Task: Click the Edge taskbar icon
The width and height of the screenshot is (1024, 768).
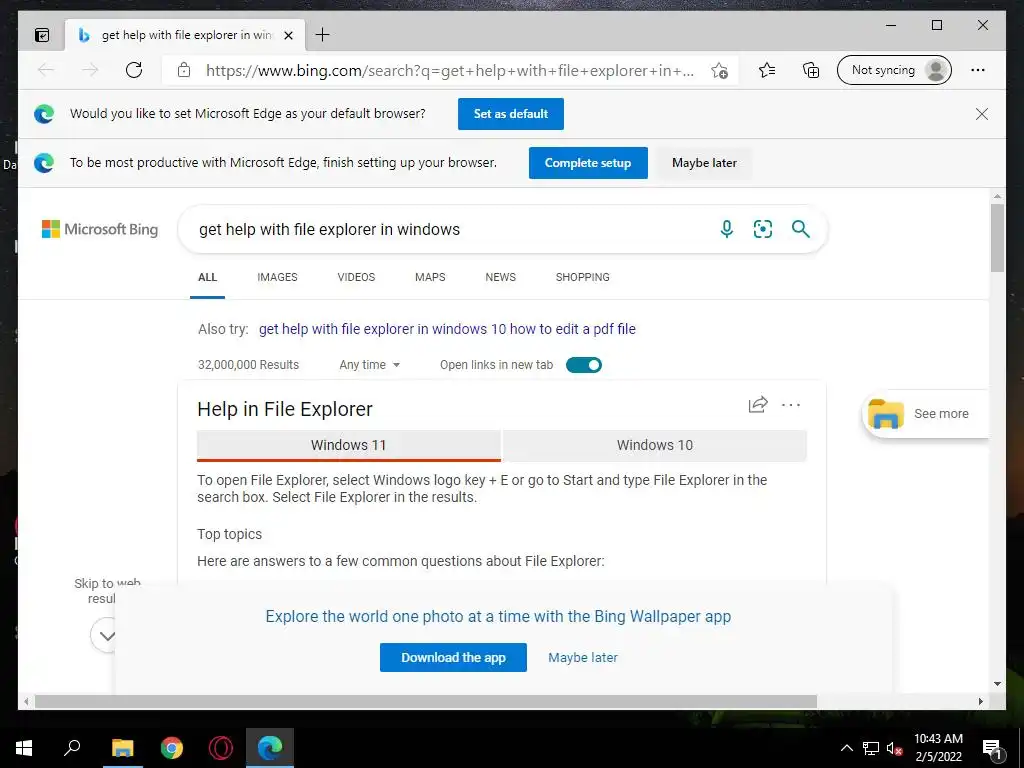Action: pos(270,748)
